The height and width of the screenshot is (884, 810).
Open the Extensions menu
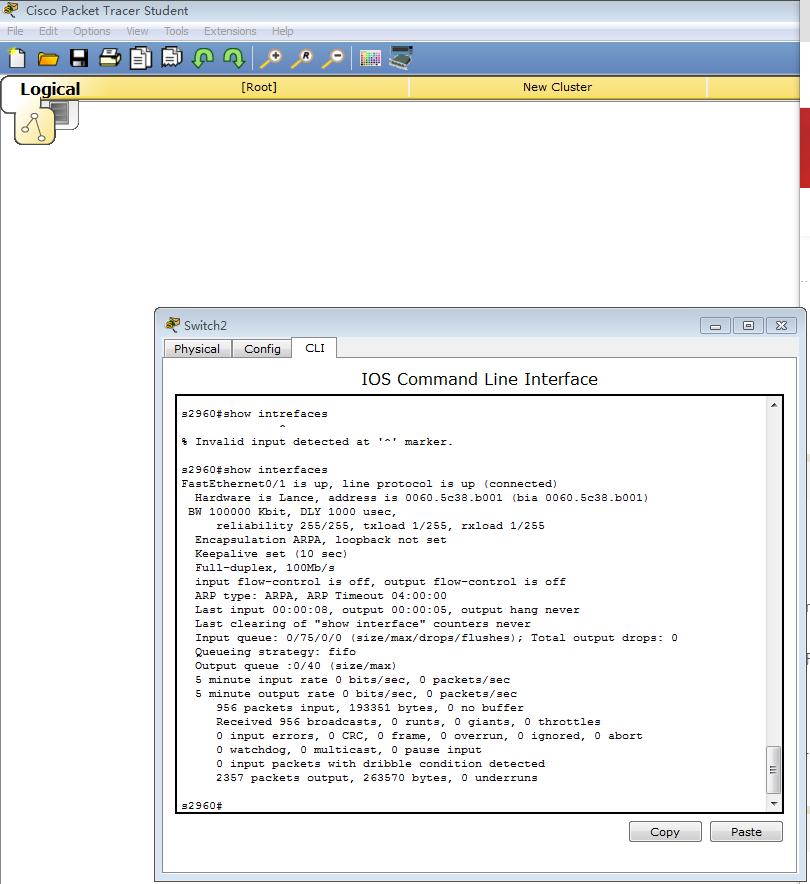230,31
